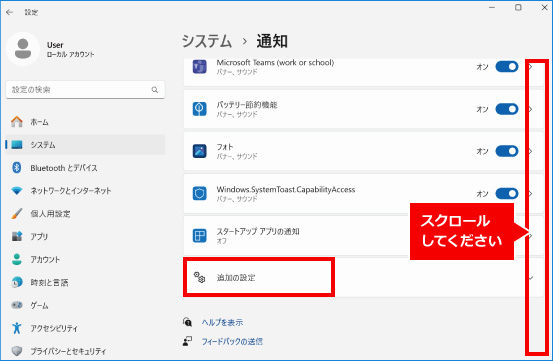
Task: Disable フォト notifications toggle
Action: click(507, 151)
